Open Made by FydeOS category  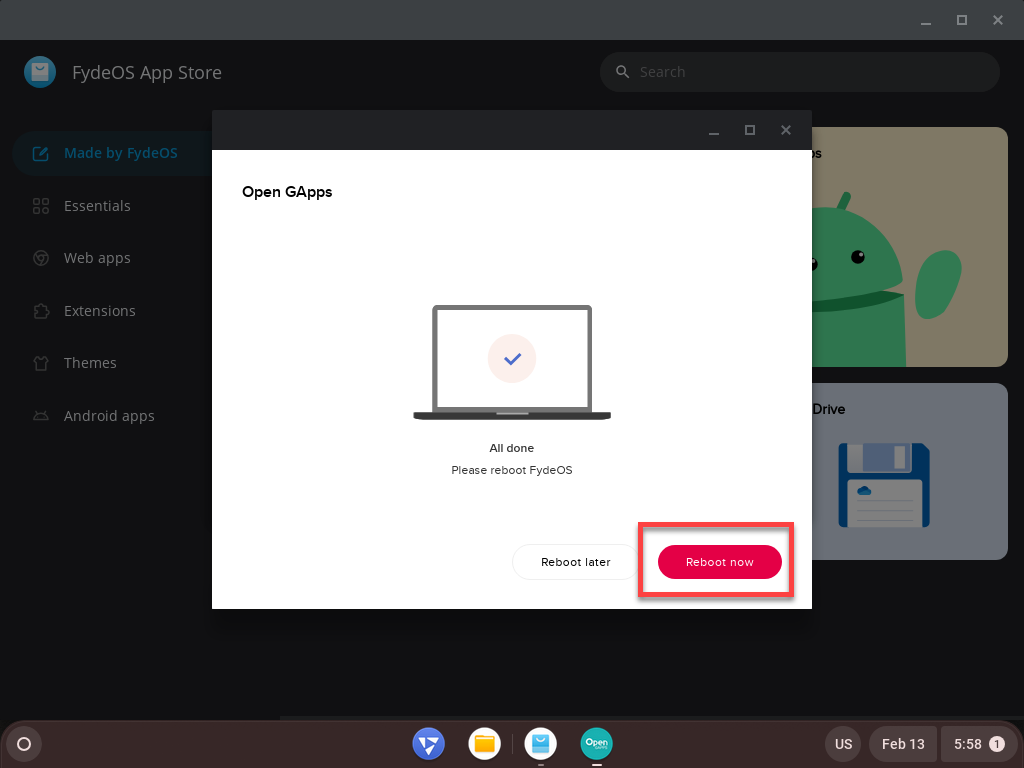(112, 153)
